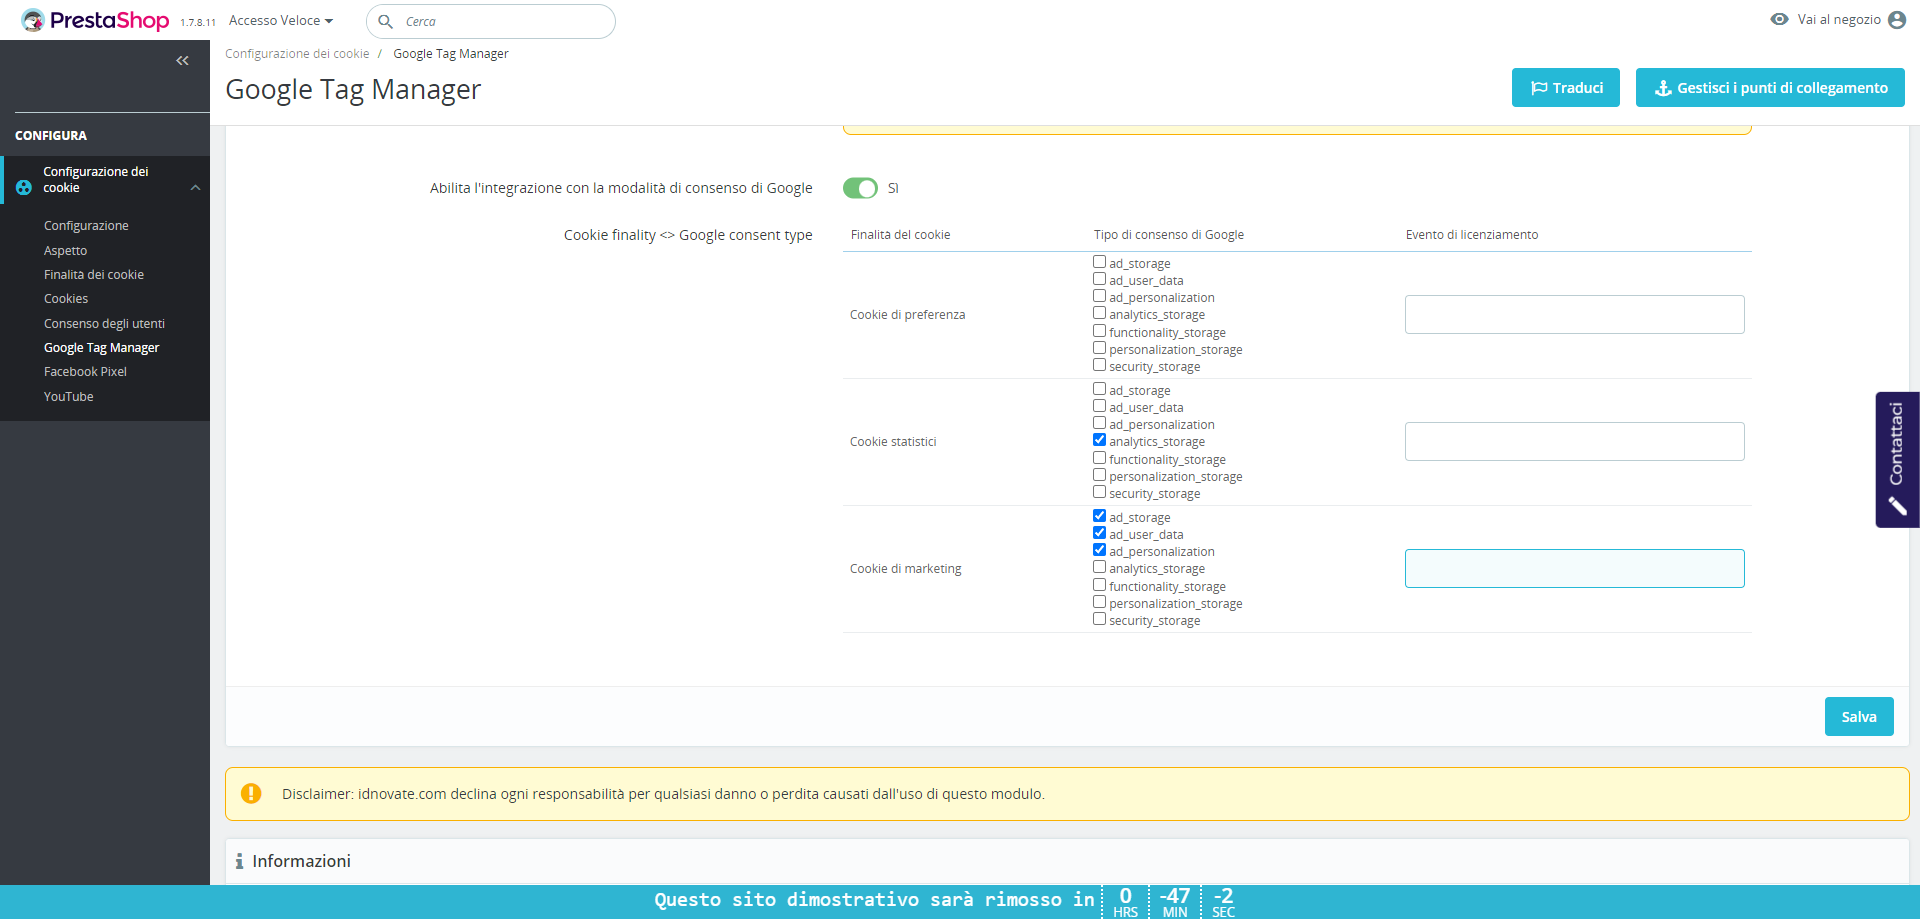
Task: Click the Google Tag Manager page title
Action: point(353,90)
